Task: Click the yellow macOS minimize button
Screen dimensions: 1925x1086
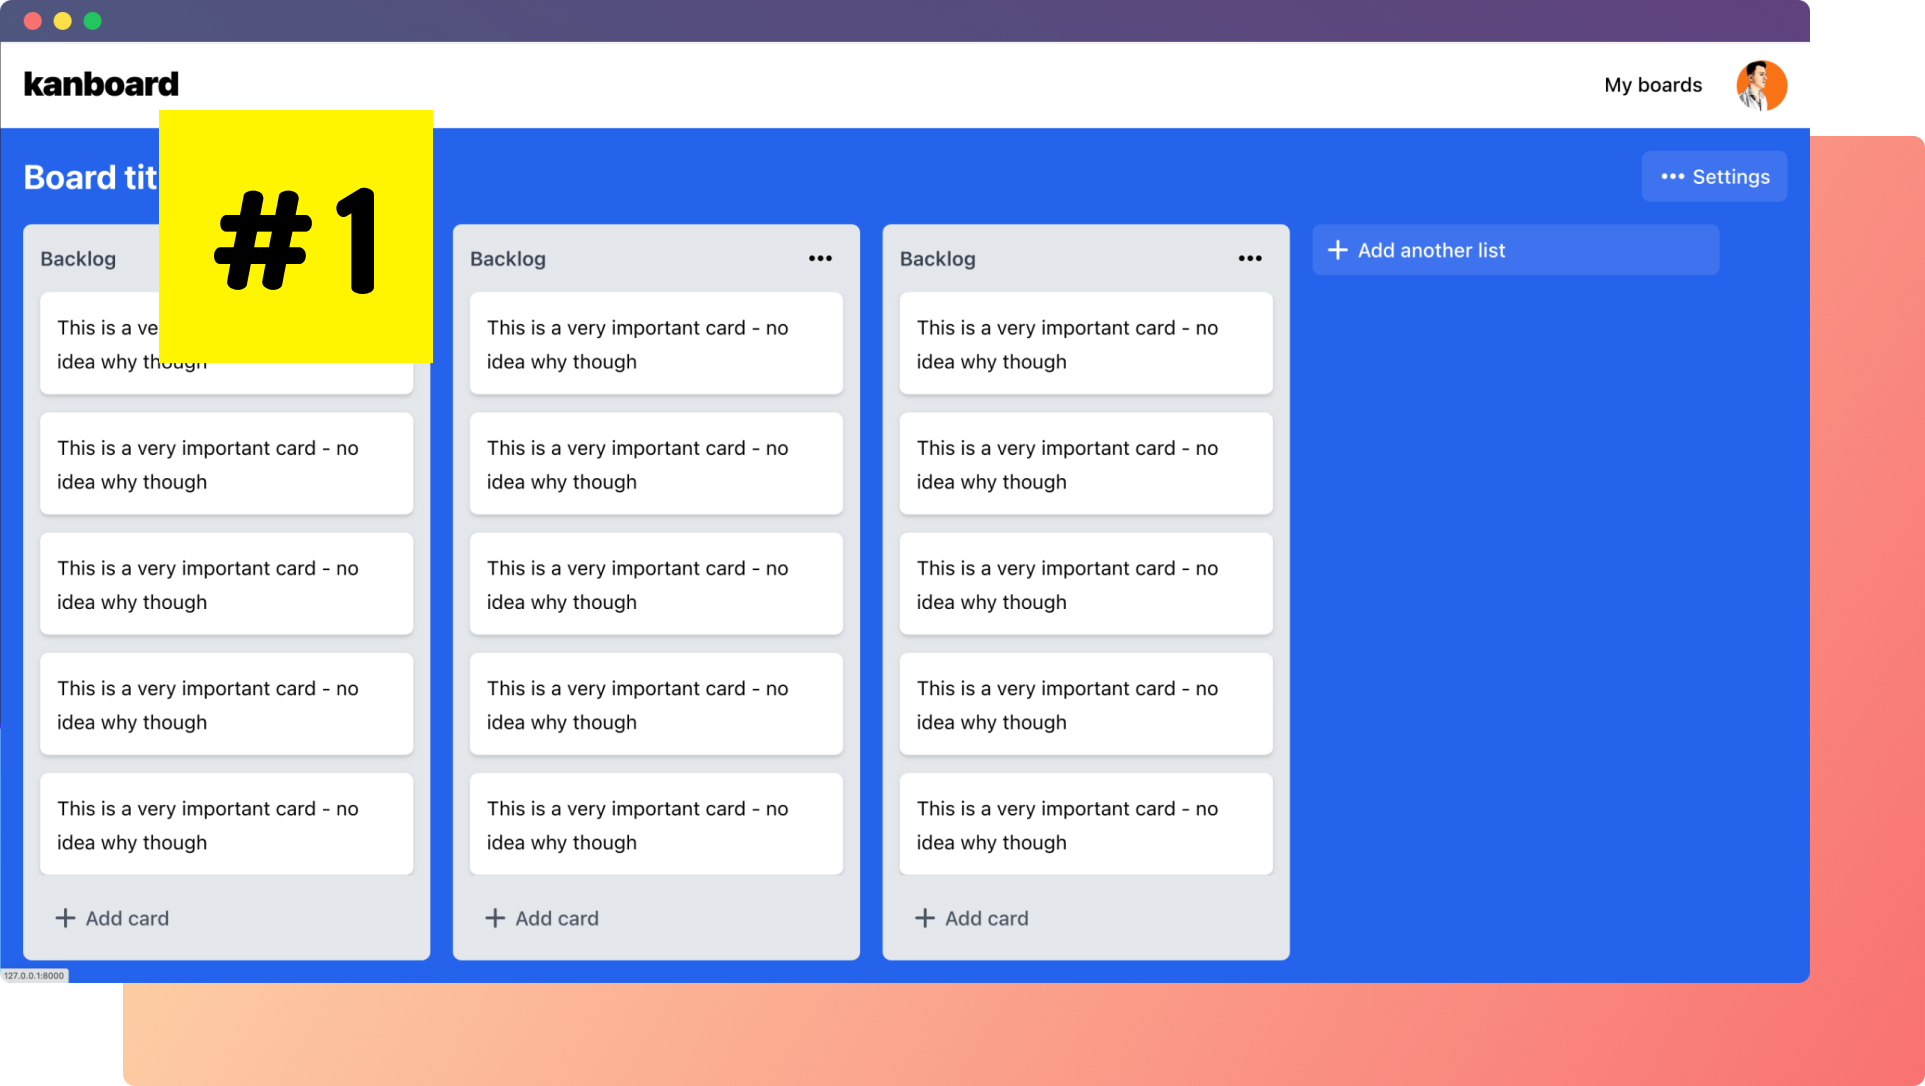Action: pyautogui.click(x=62, y=21)
